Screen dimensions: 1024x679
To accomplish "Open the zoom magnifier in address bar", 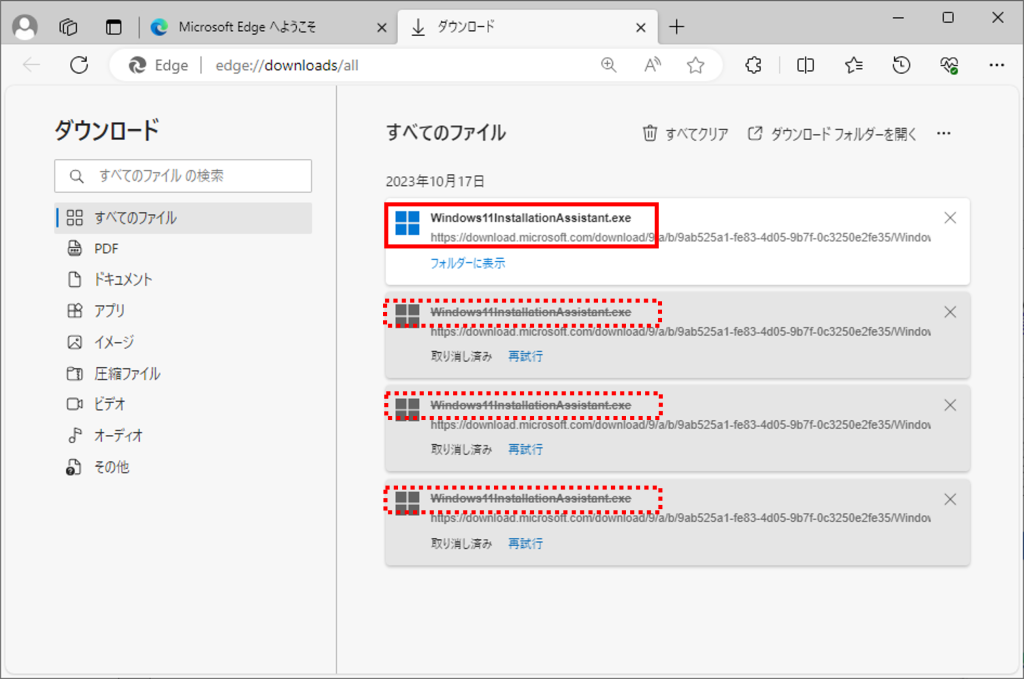I will click(609, 65).
